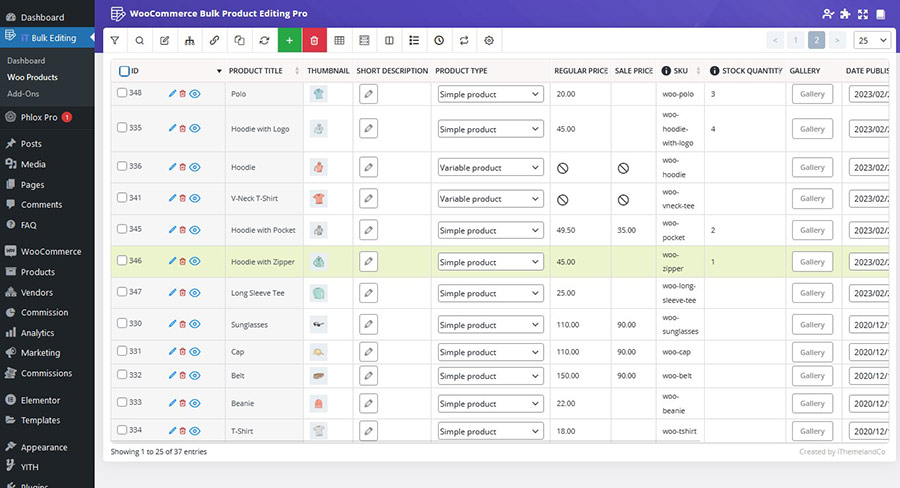900x488 pixels.
Task: View the Cap product with eye icon
Action: [195, 352]
